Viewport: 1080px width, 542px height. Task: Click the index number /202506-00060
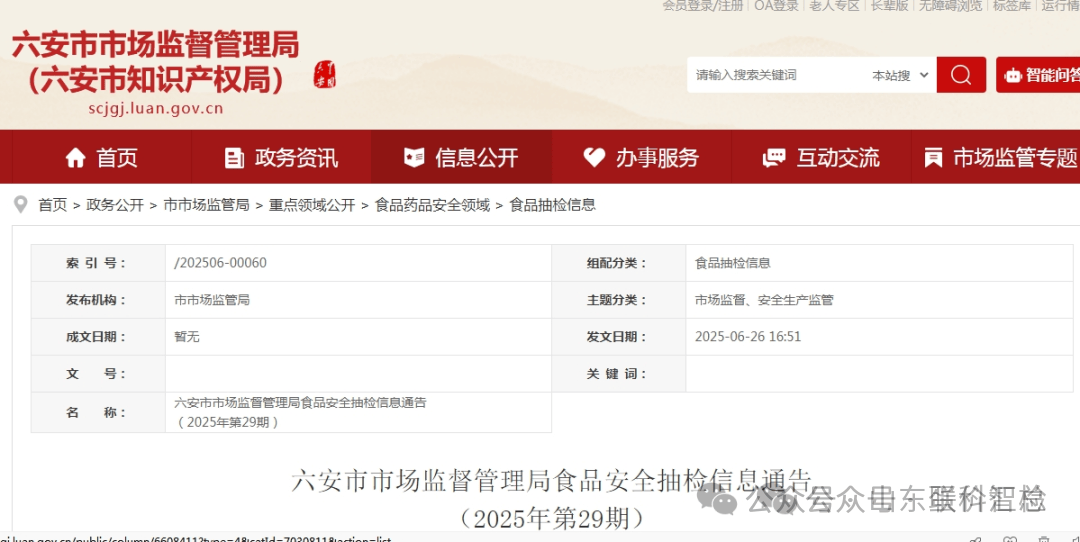[220, 262]
